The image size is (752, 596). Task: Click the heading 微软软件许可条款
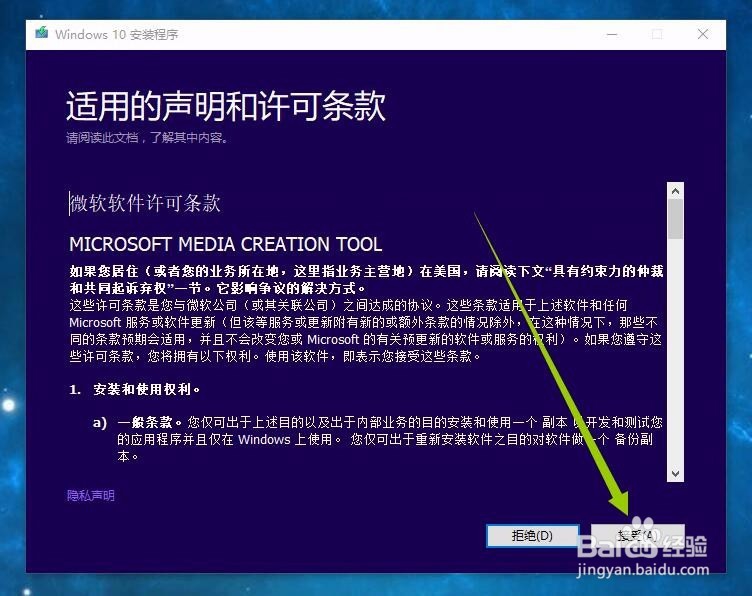145,203
